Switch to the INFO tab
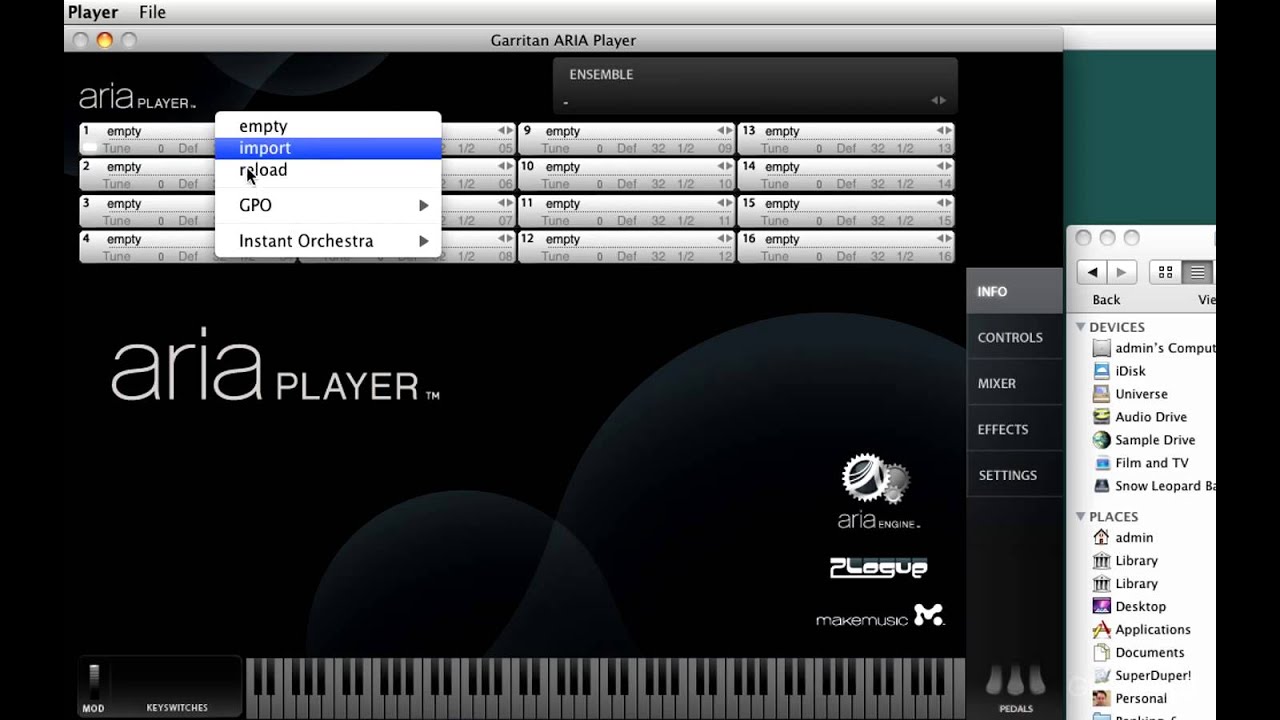This screenshot has width=1280, height=720. click(x=1014, y=291)
